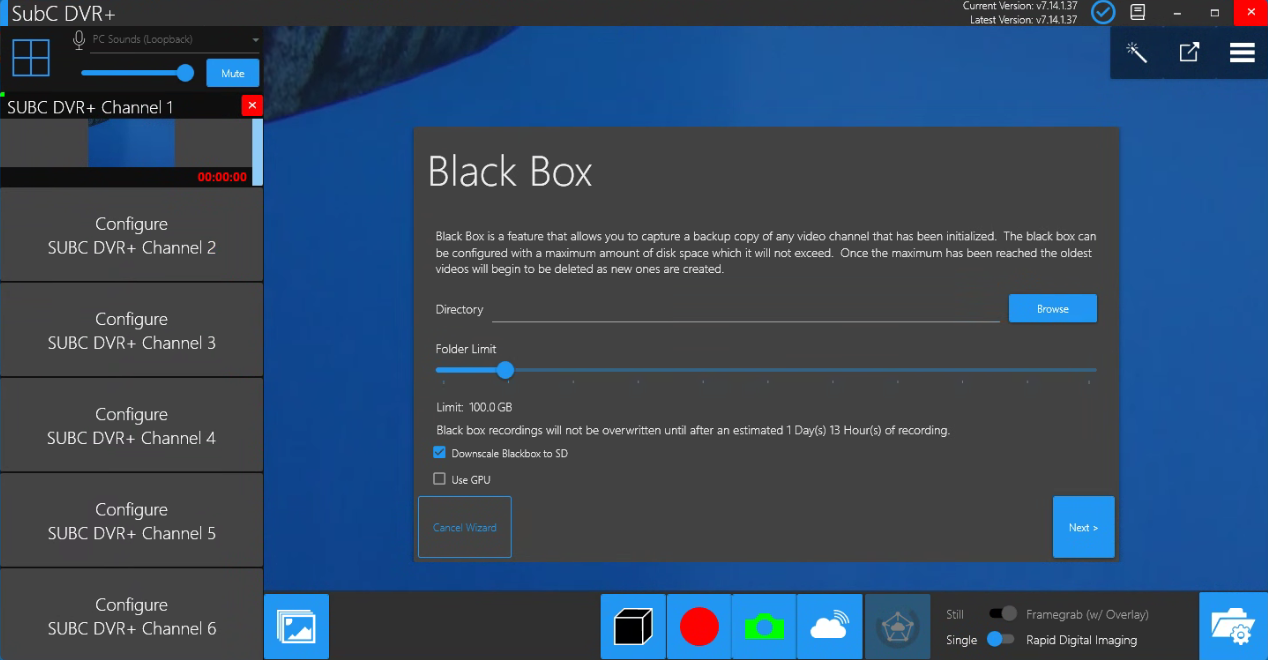Open the image gallery icon
The height and width of the screenshot is (660, 1268).
(x=297, y=627)
